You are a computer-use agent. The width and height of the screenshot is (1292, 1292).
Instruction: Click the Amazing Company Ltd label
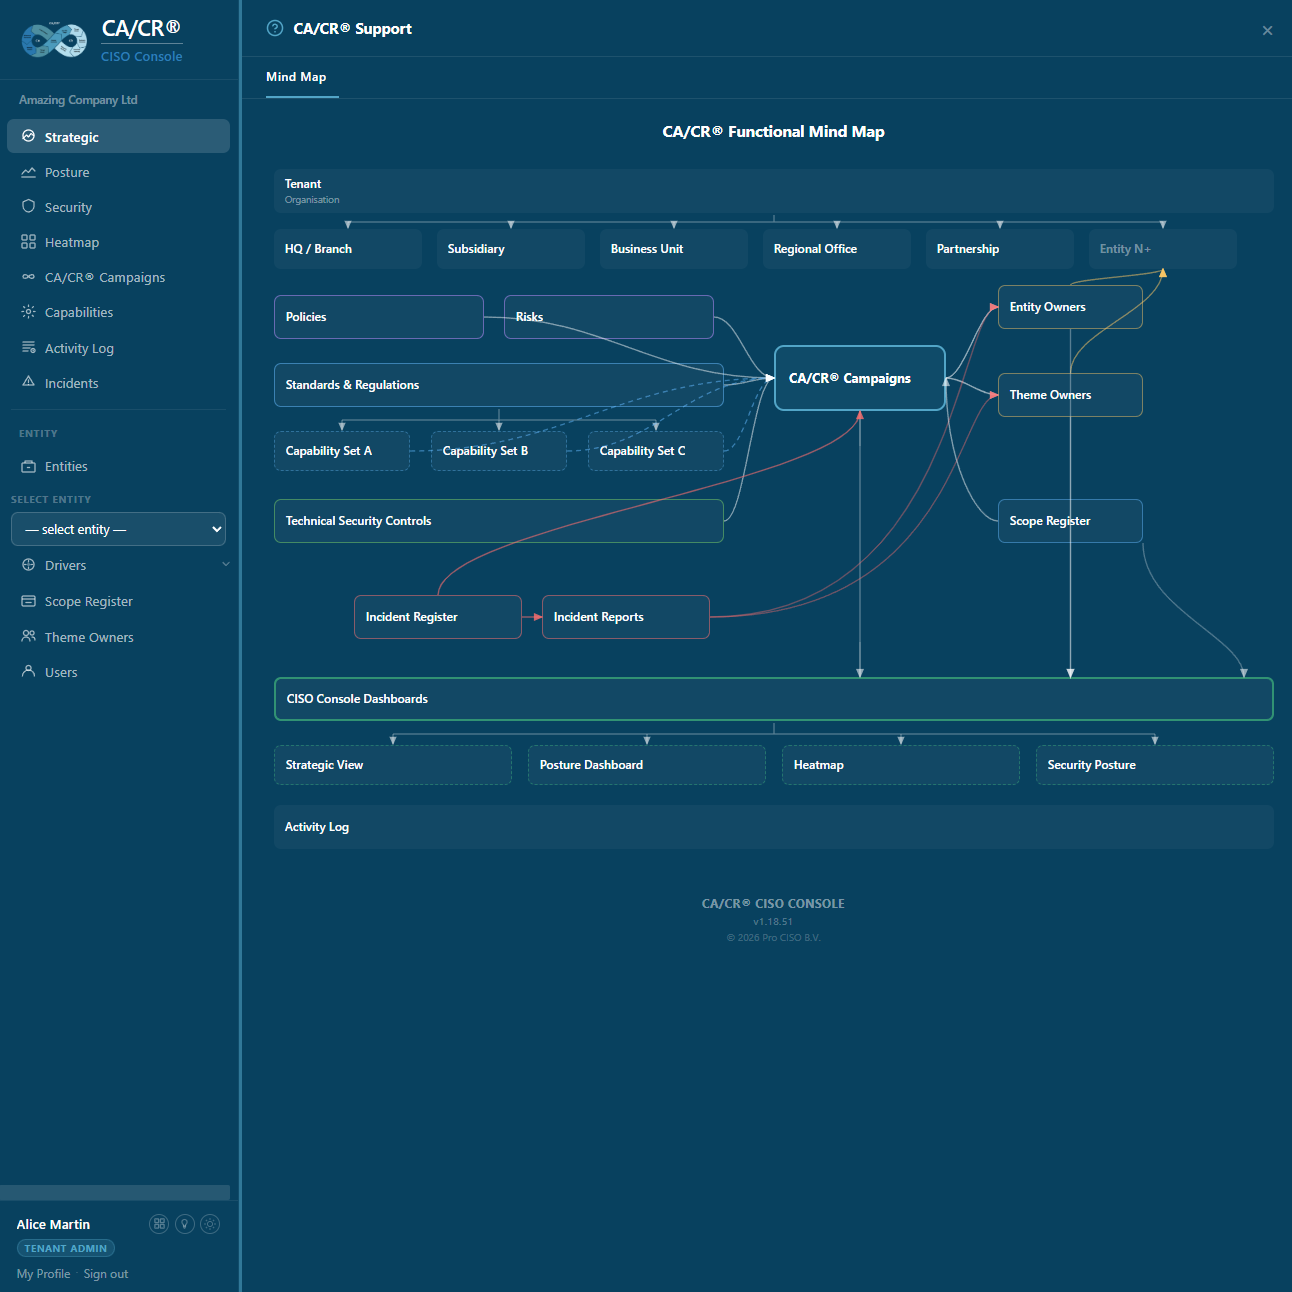coord(78,100)
